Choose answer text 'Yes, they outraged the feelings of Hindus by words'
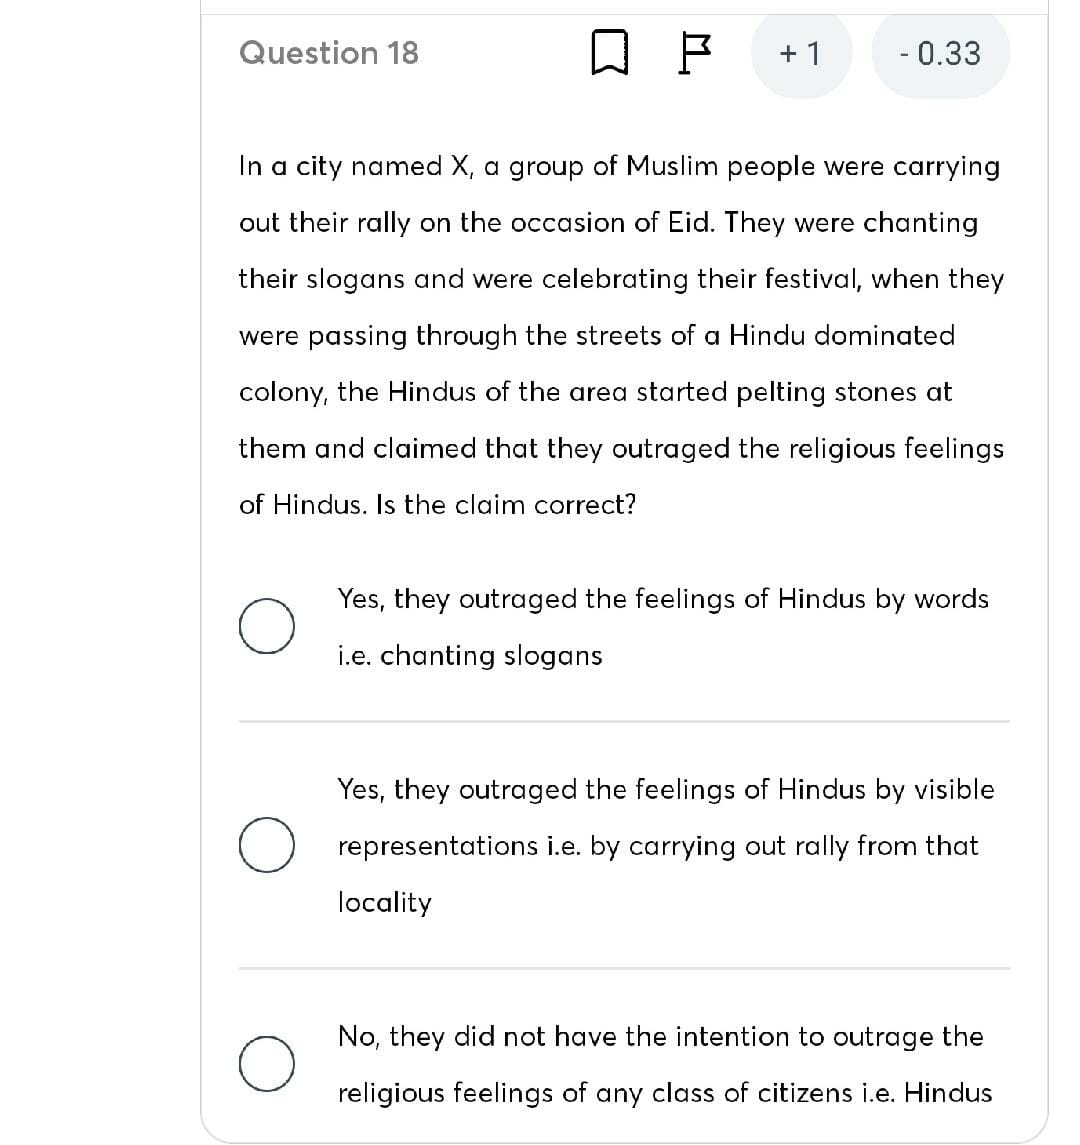The width and height of the screenshot is (1080, 1145). coord(663,600)
